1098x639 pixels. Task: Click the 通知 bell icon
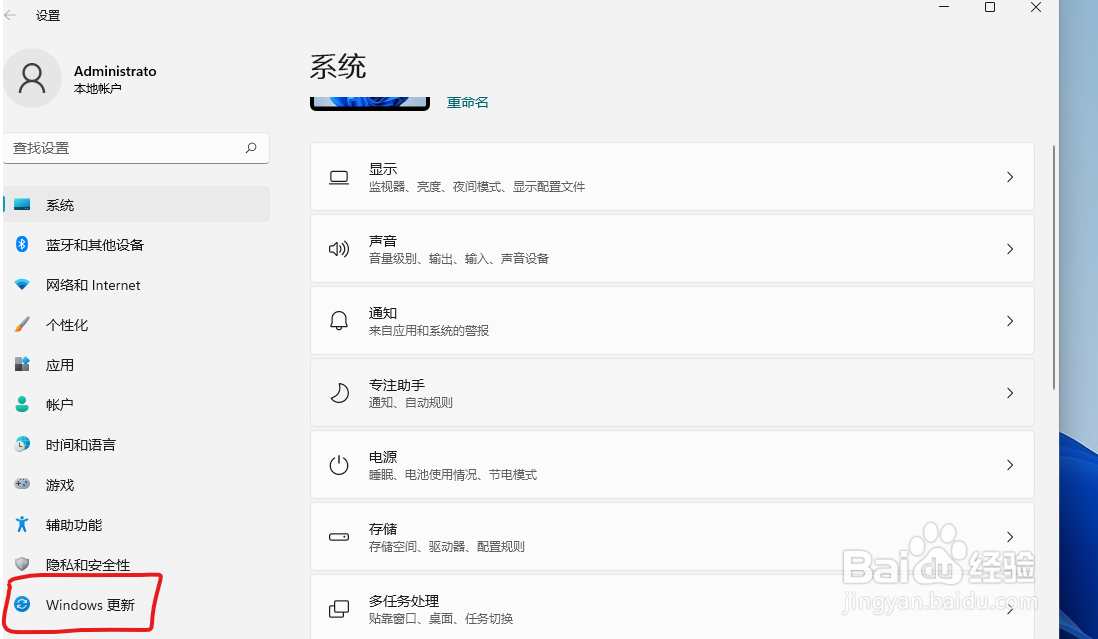tap(339, 320)
